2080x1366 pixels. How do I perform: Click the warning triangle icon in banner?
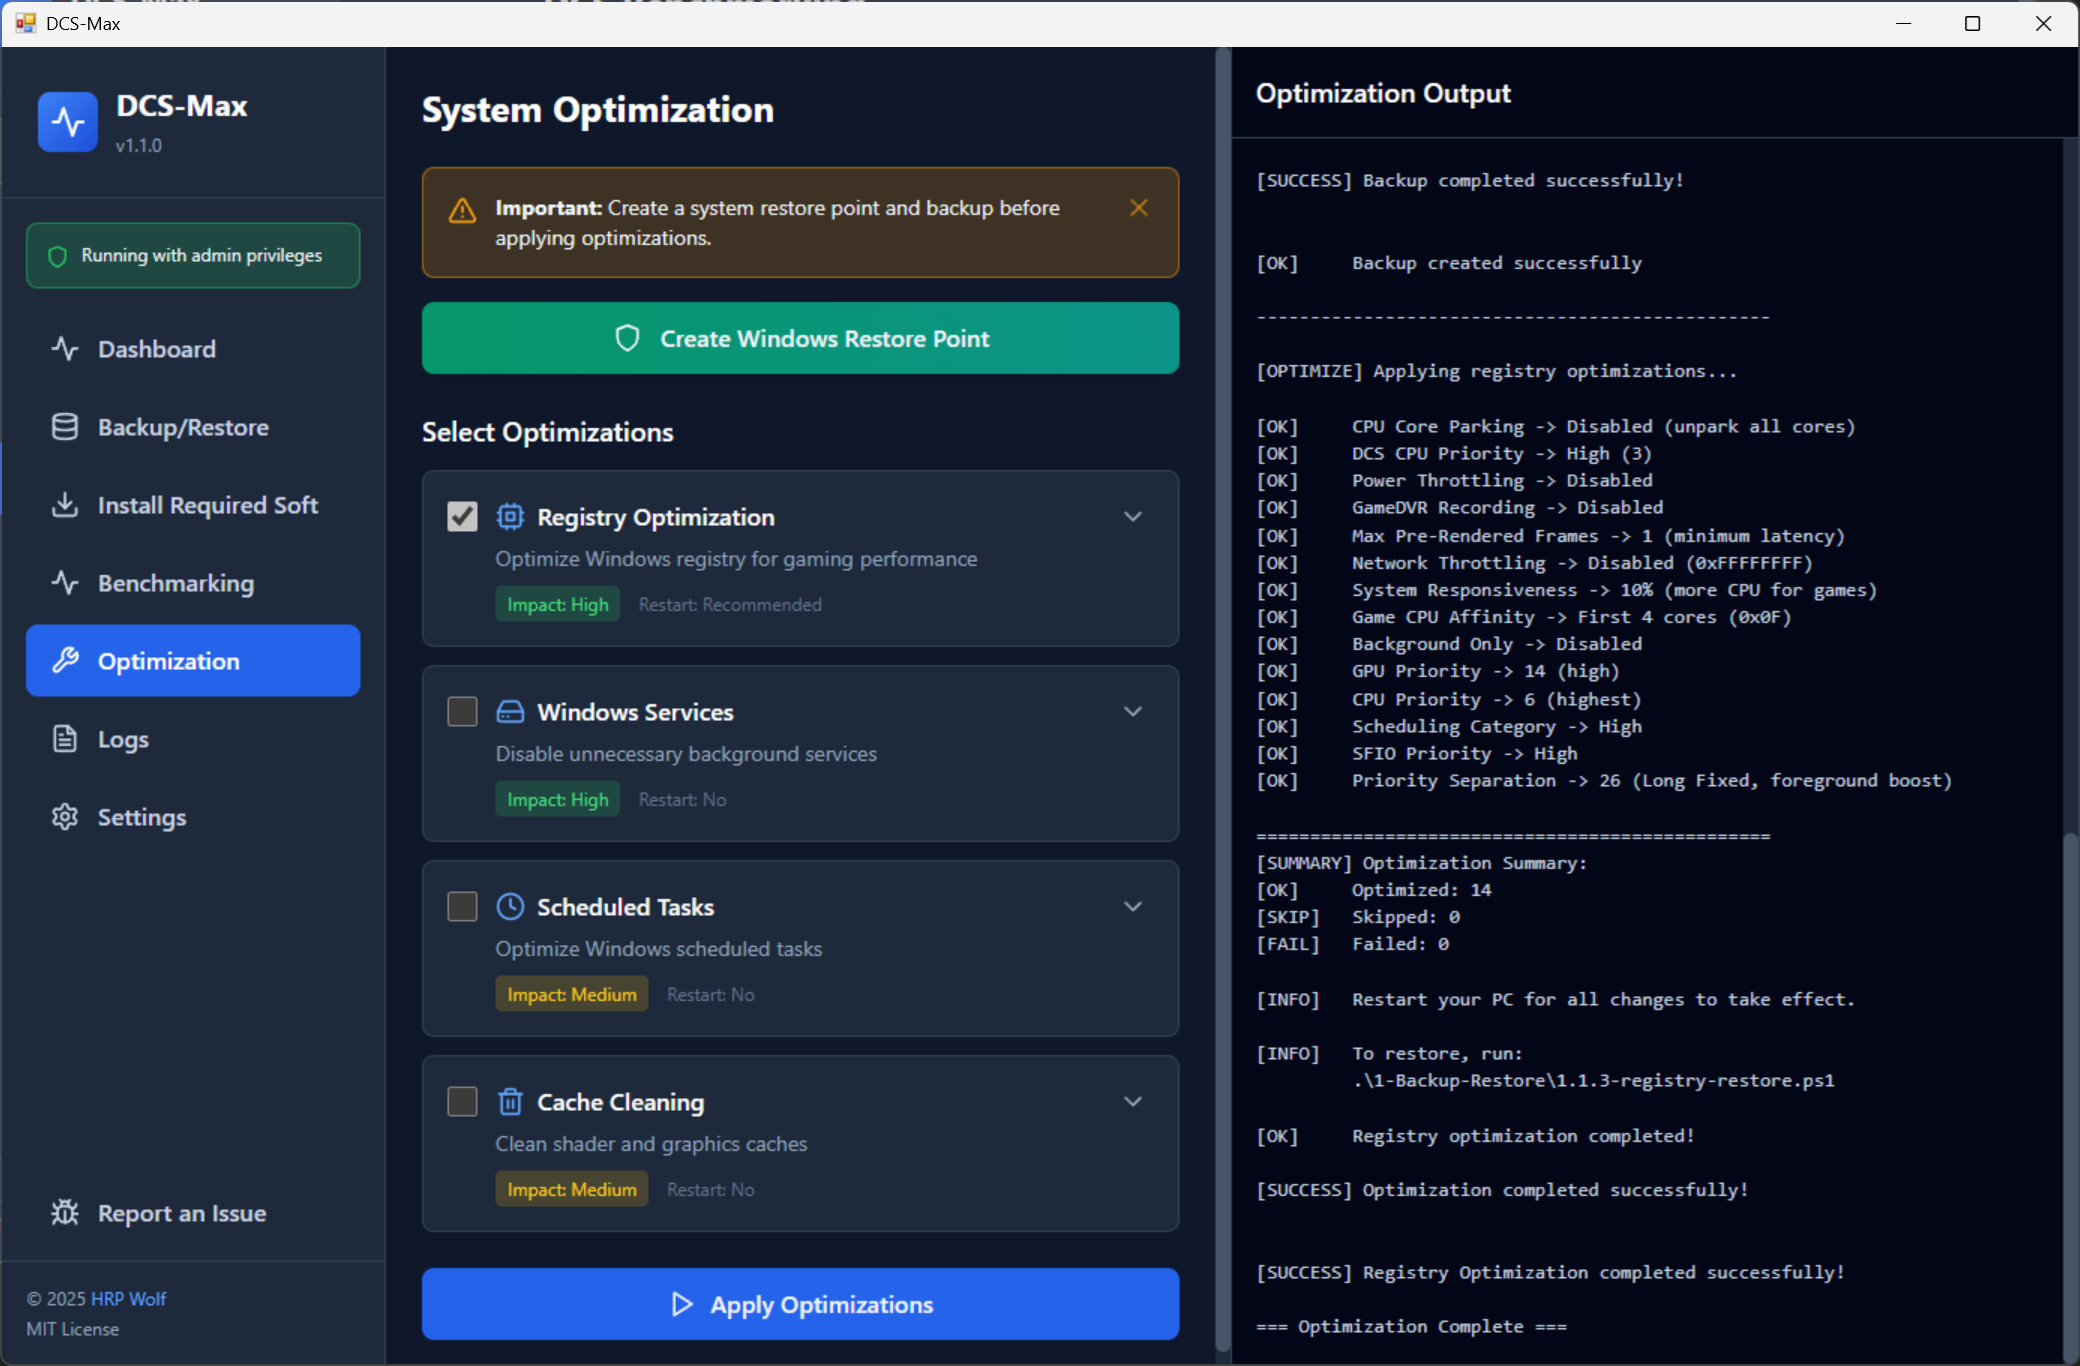pos(462,210)
